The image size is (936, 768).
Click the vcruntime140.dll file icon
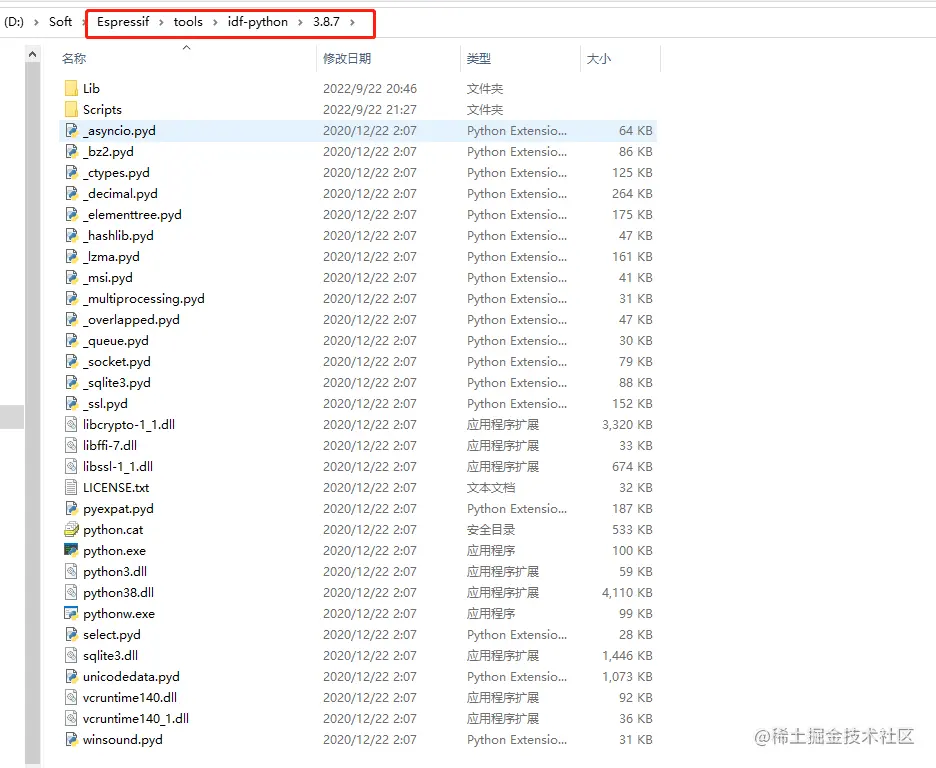pyautogui.click(x=71, y=698)
